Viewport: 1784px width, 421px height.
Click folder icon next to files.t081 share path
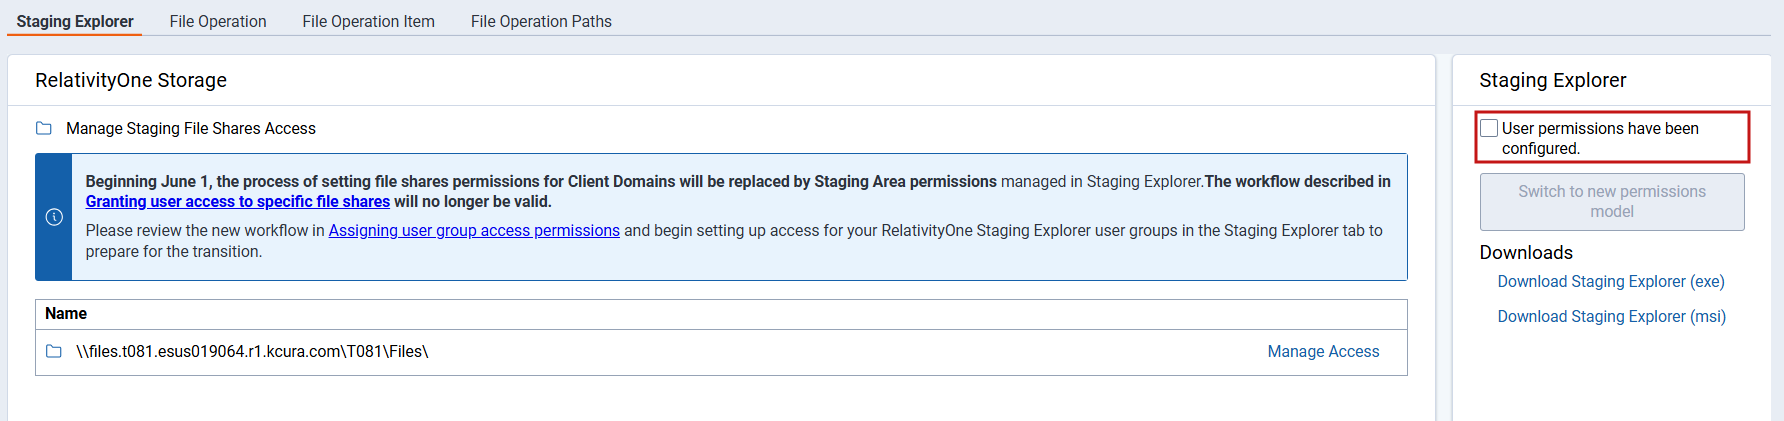[54, 351]
